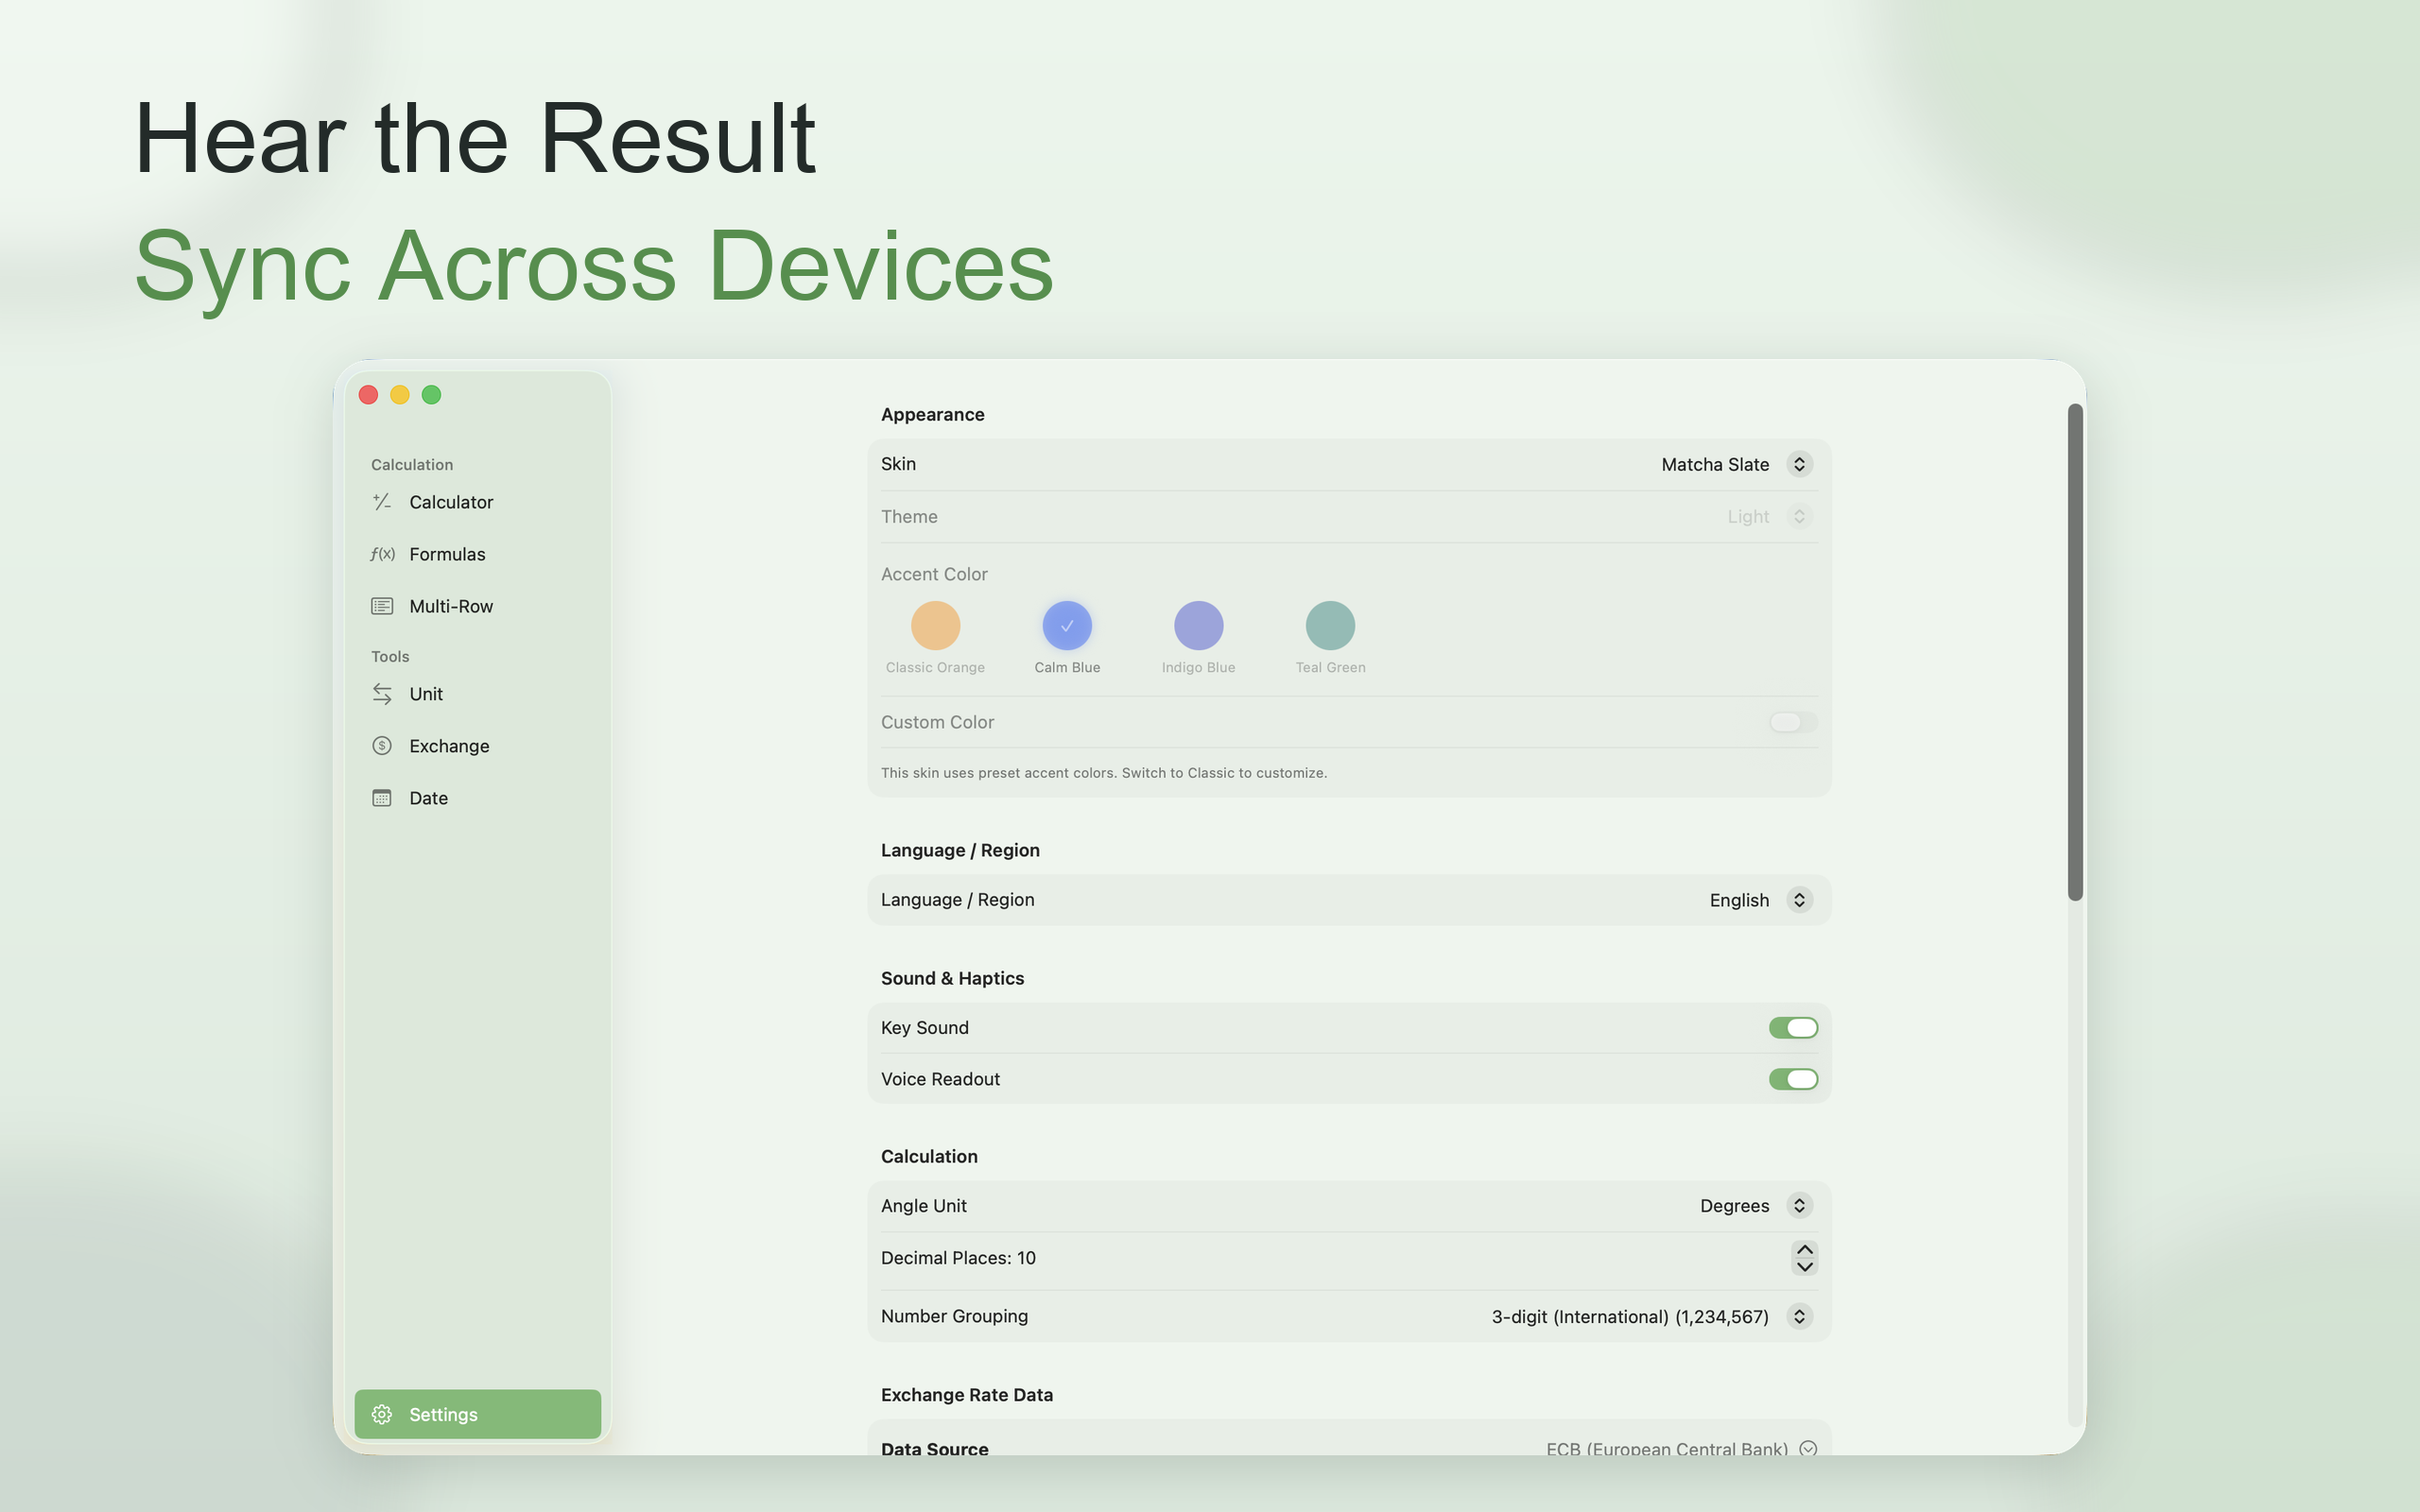Image resolution: width=2420 pixels, height=1512 pixels.
Task: Click the preset accent colors hint text
Action: [x=1103, y=773]
